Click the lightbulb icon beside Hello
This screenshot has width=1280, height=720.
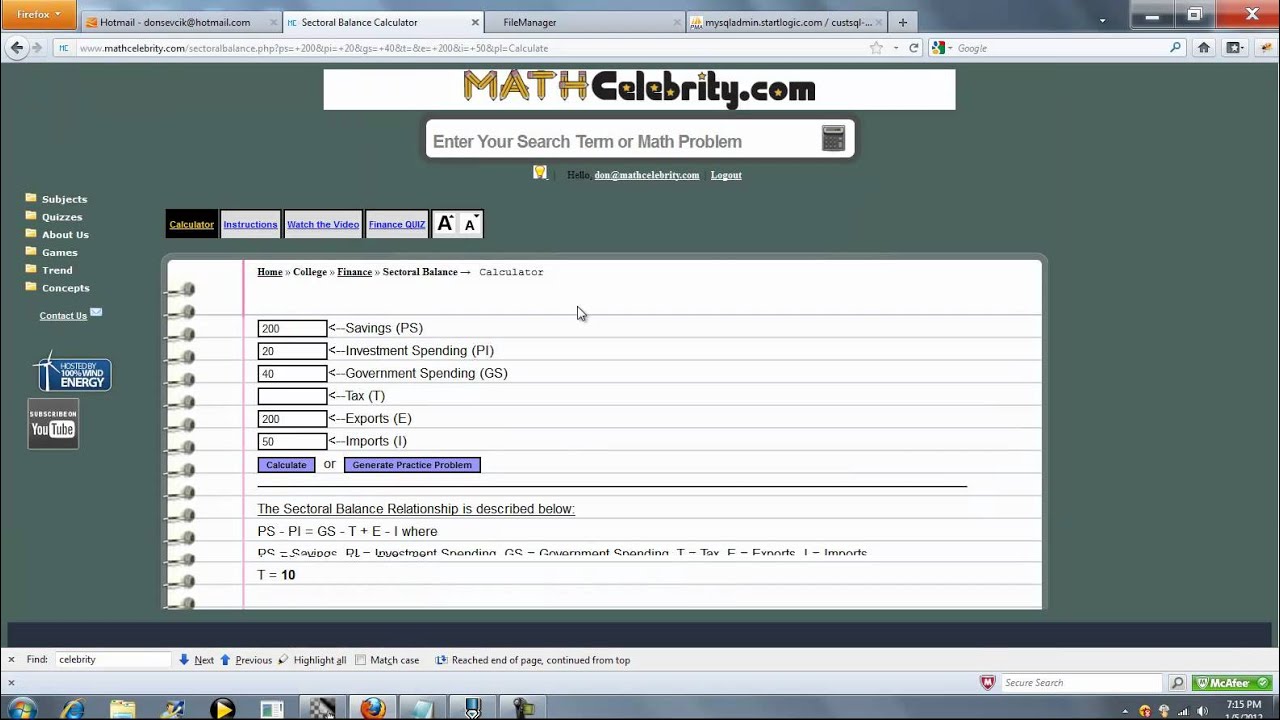540,173
